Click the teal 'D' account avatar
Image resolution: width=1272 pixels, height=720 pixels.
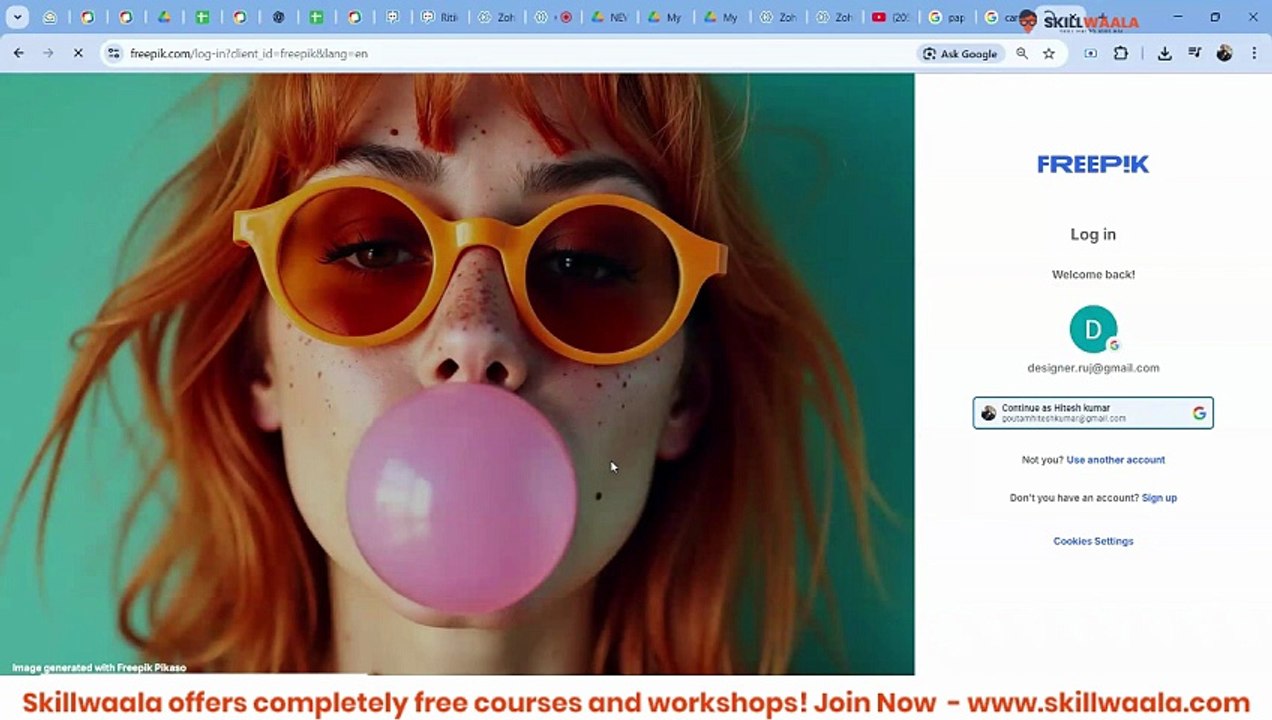coord(1093,329)
